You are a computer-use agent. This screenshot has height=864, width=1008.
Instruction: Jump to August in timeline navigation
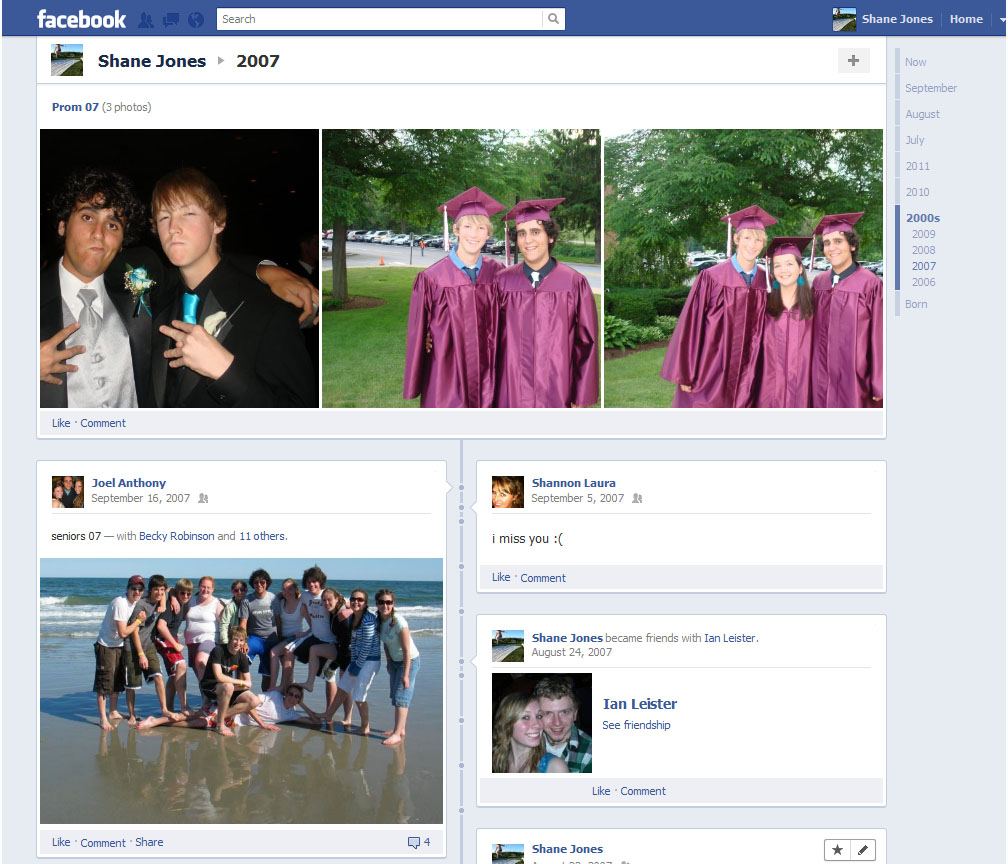[x=922, y=114]
